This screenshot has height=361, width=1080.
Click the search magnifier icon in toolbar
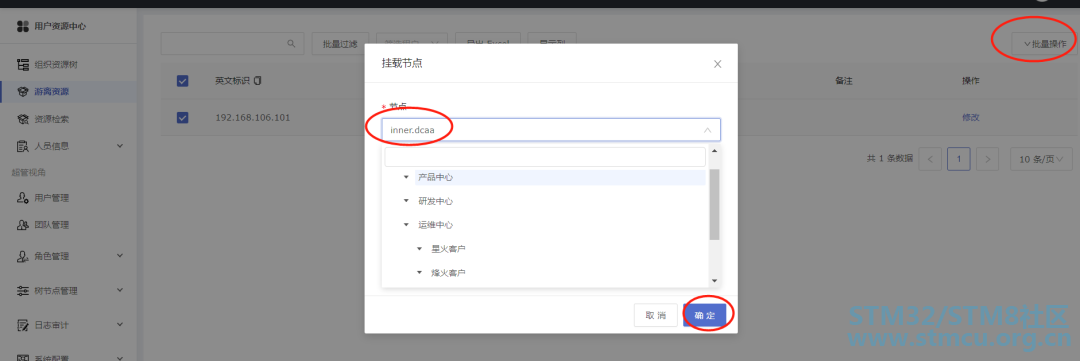[x=291, y=43]
